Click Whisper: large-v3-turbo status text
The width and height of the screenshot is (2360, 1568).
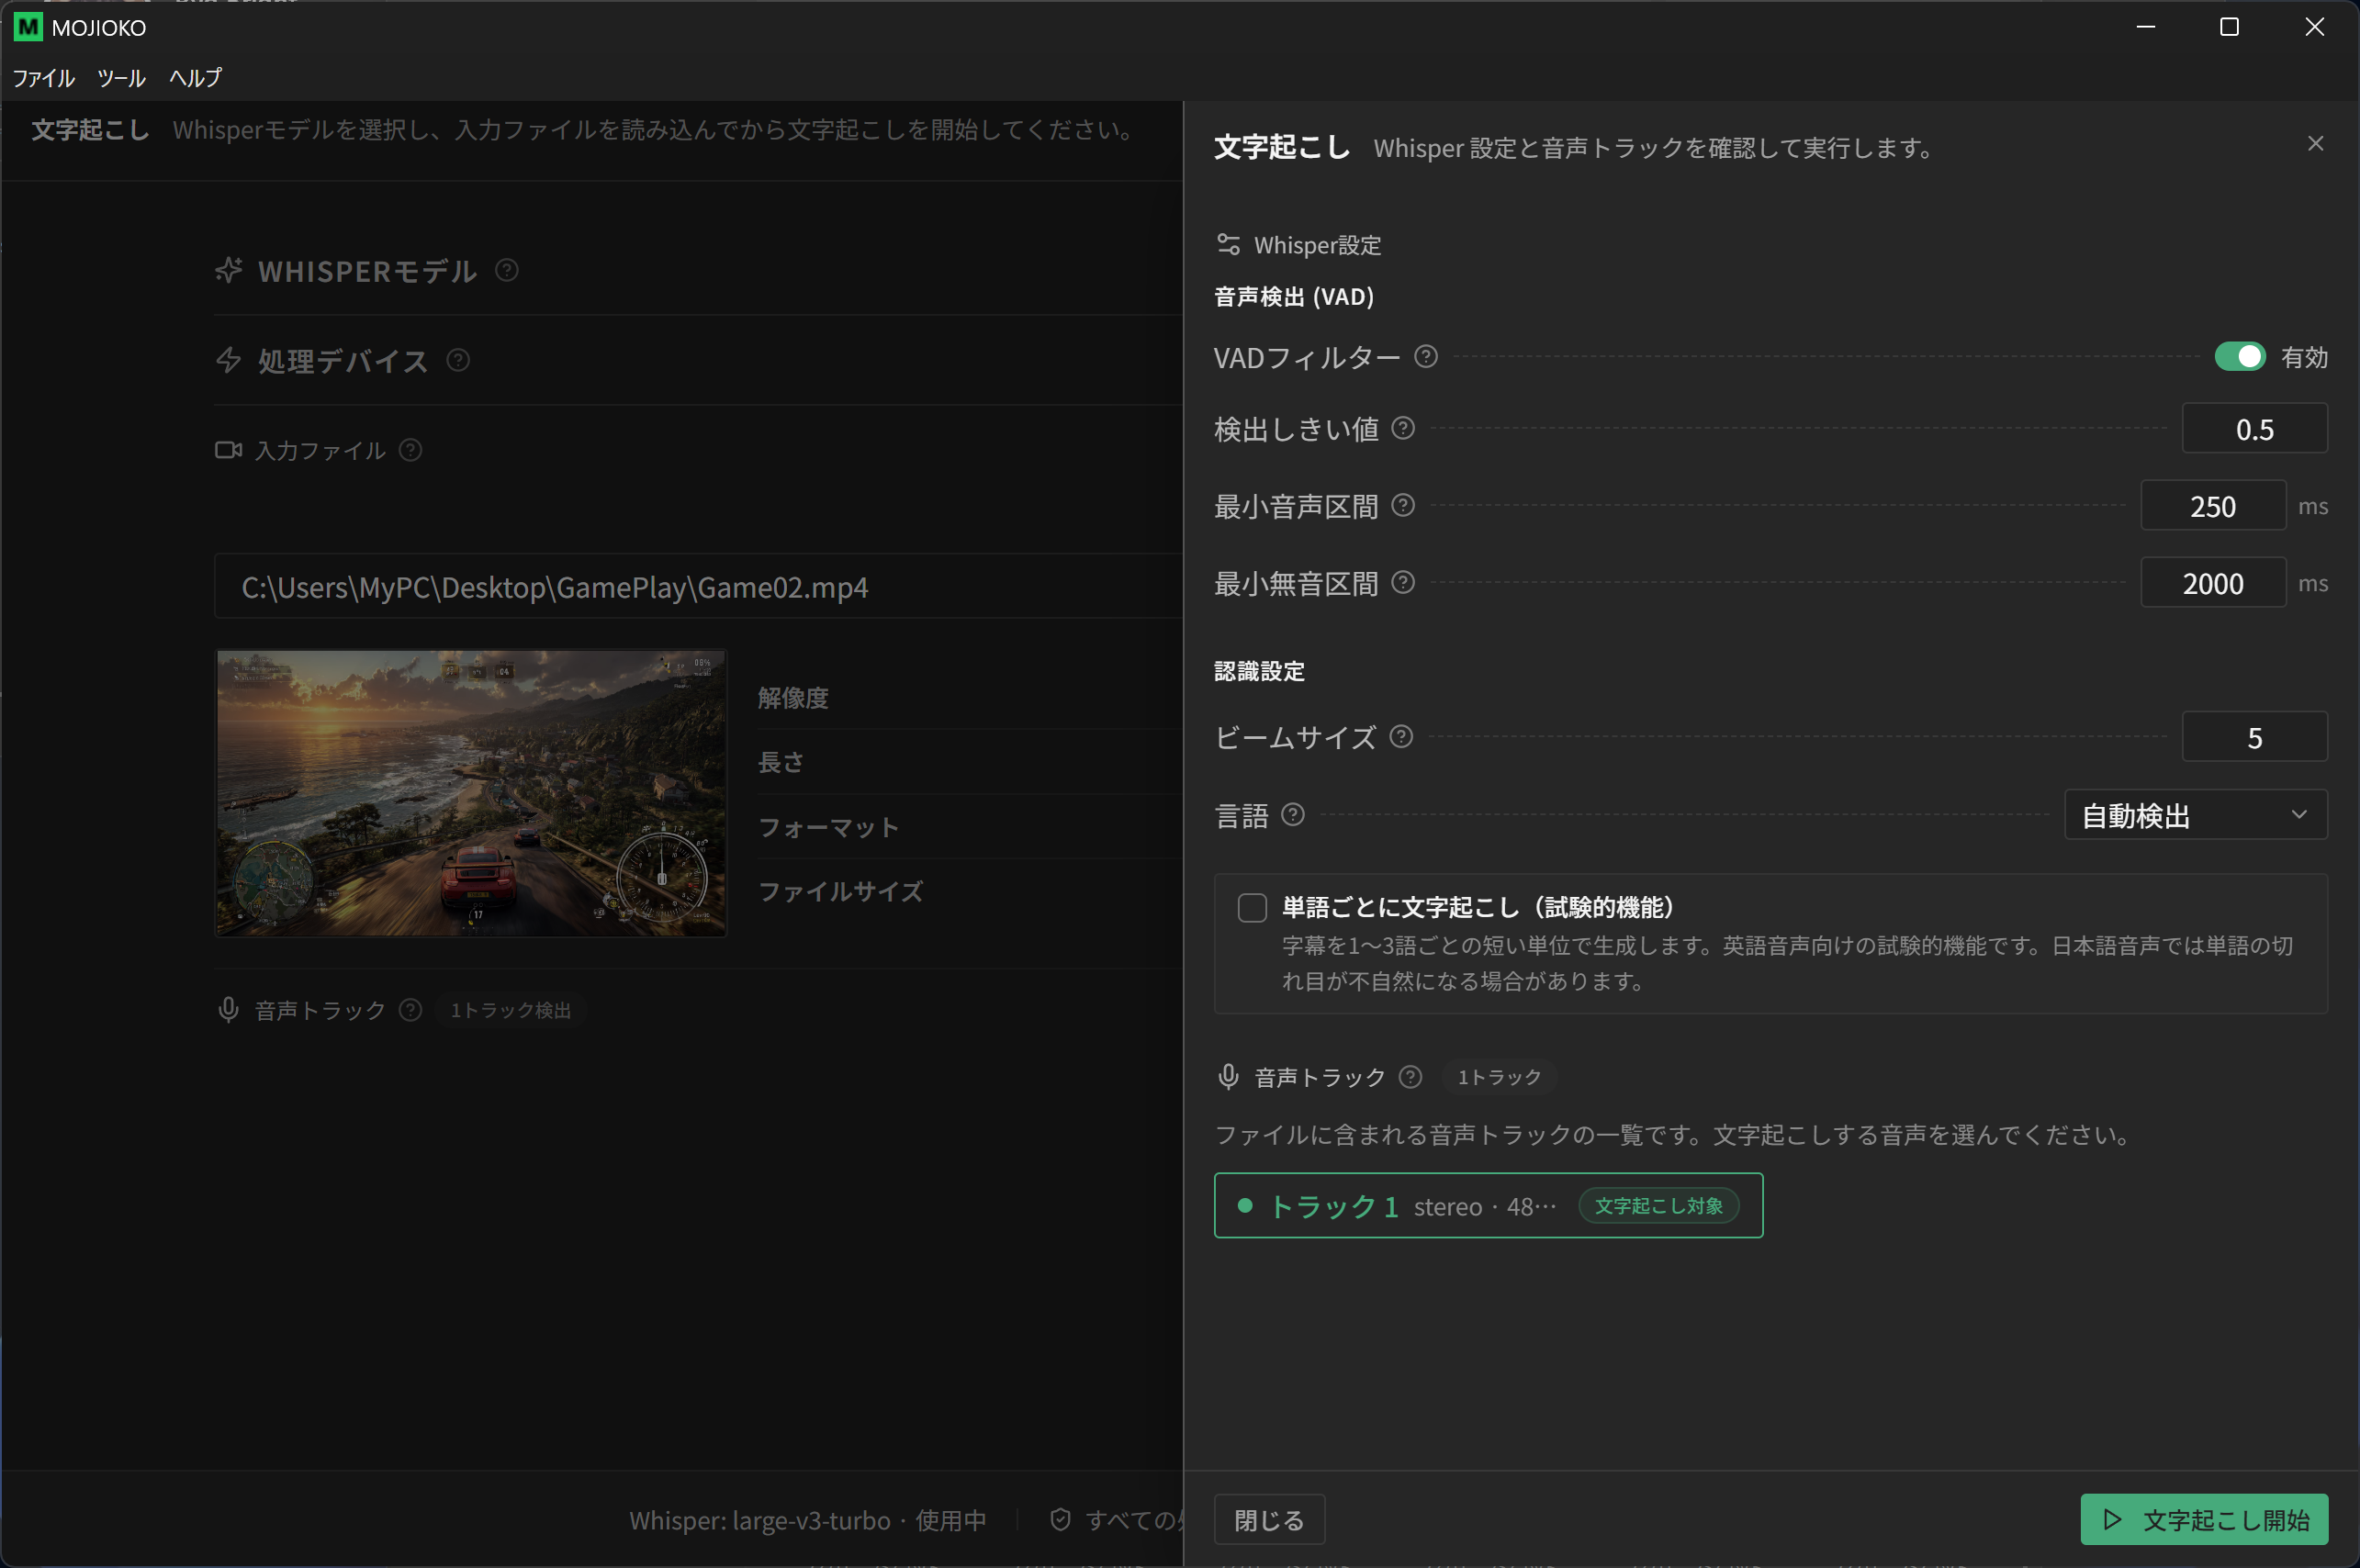807,1520
